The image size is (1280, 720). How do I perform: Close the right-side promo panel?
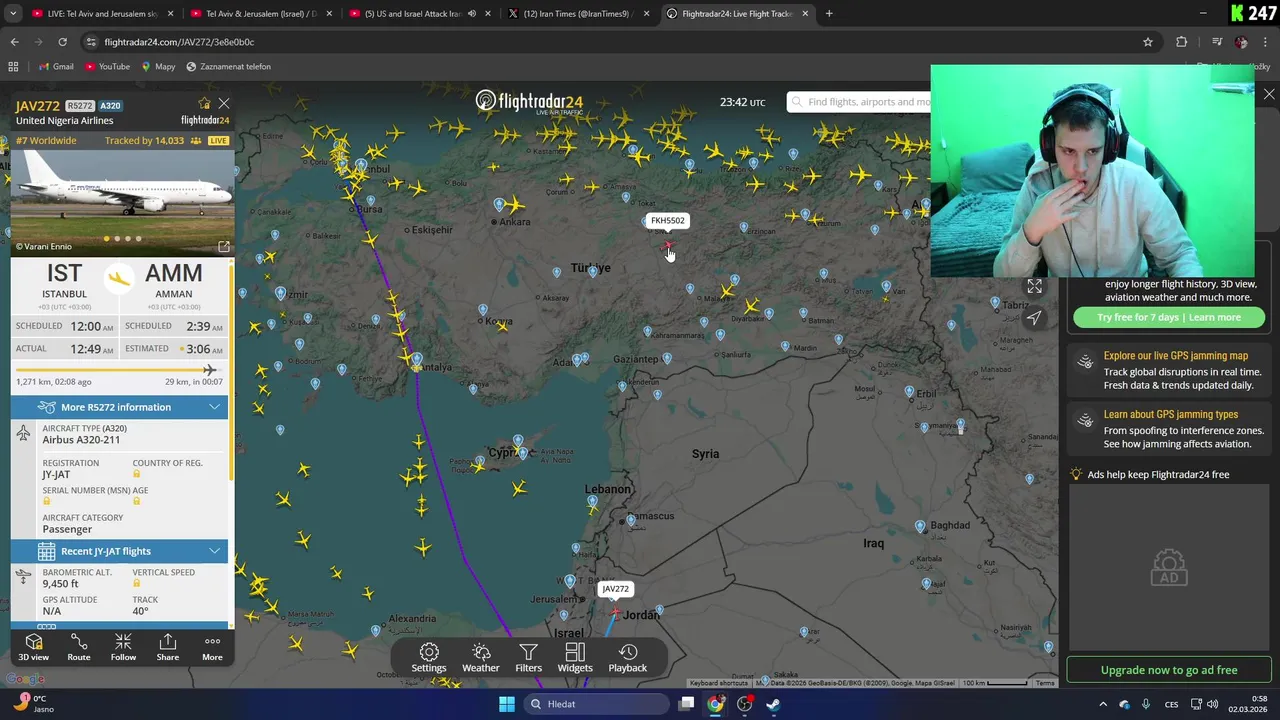[x=1269, y=94]
